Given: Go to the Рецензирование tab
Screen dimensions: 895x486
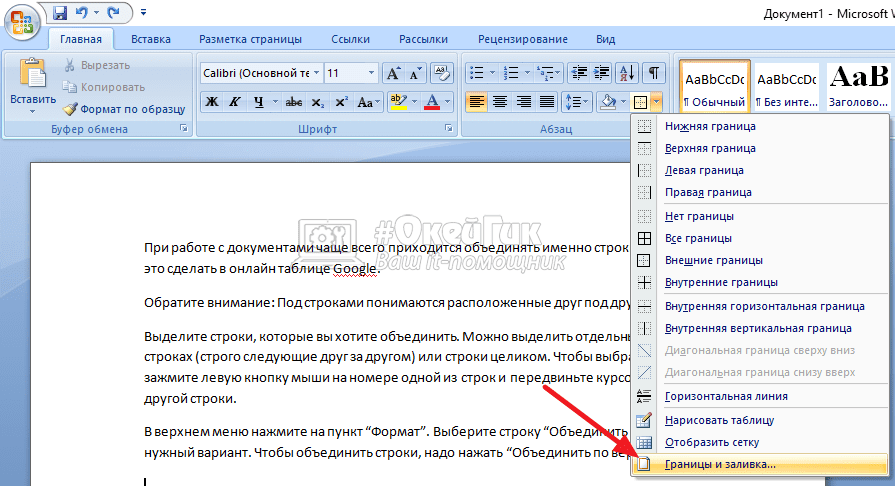Looking at the screenshot, I should (523, 39).
